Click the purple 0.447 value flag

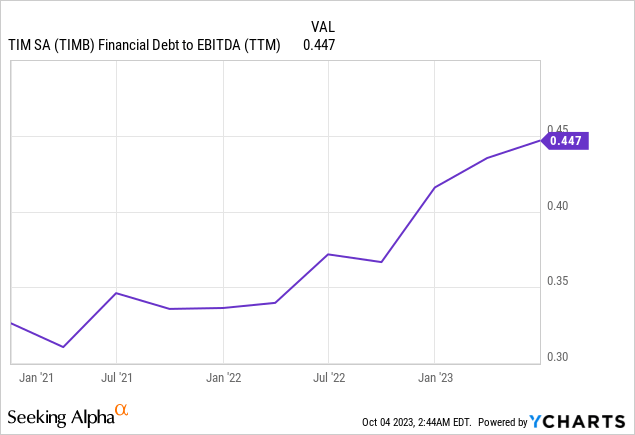click(x=567, y=141)
